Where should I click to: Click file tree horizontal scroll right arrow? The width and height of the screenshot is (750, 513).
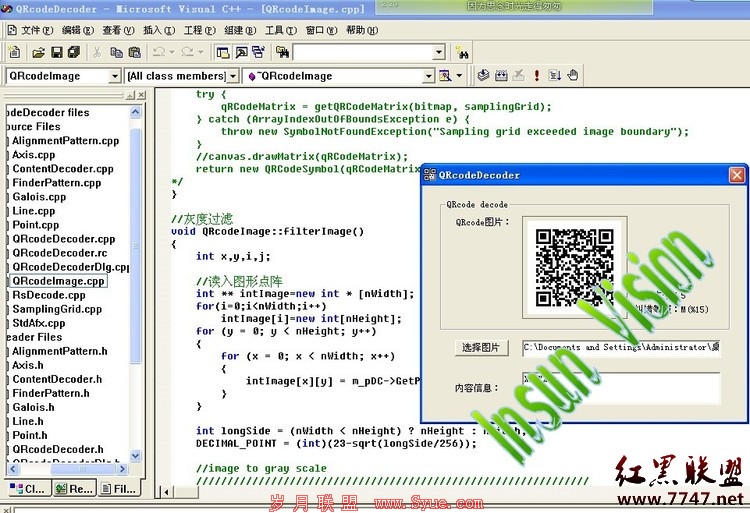tap(122, 469)
